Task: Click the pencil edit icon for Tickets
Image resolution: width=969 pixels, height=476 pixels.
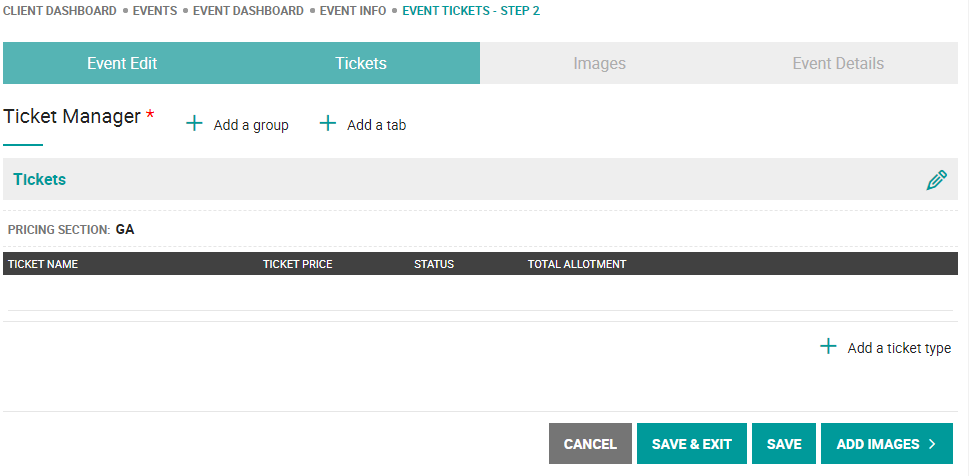Action: point(936,180)
